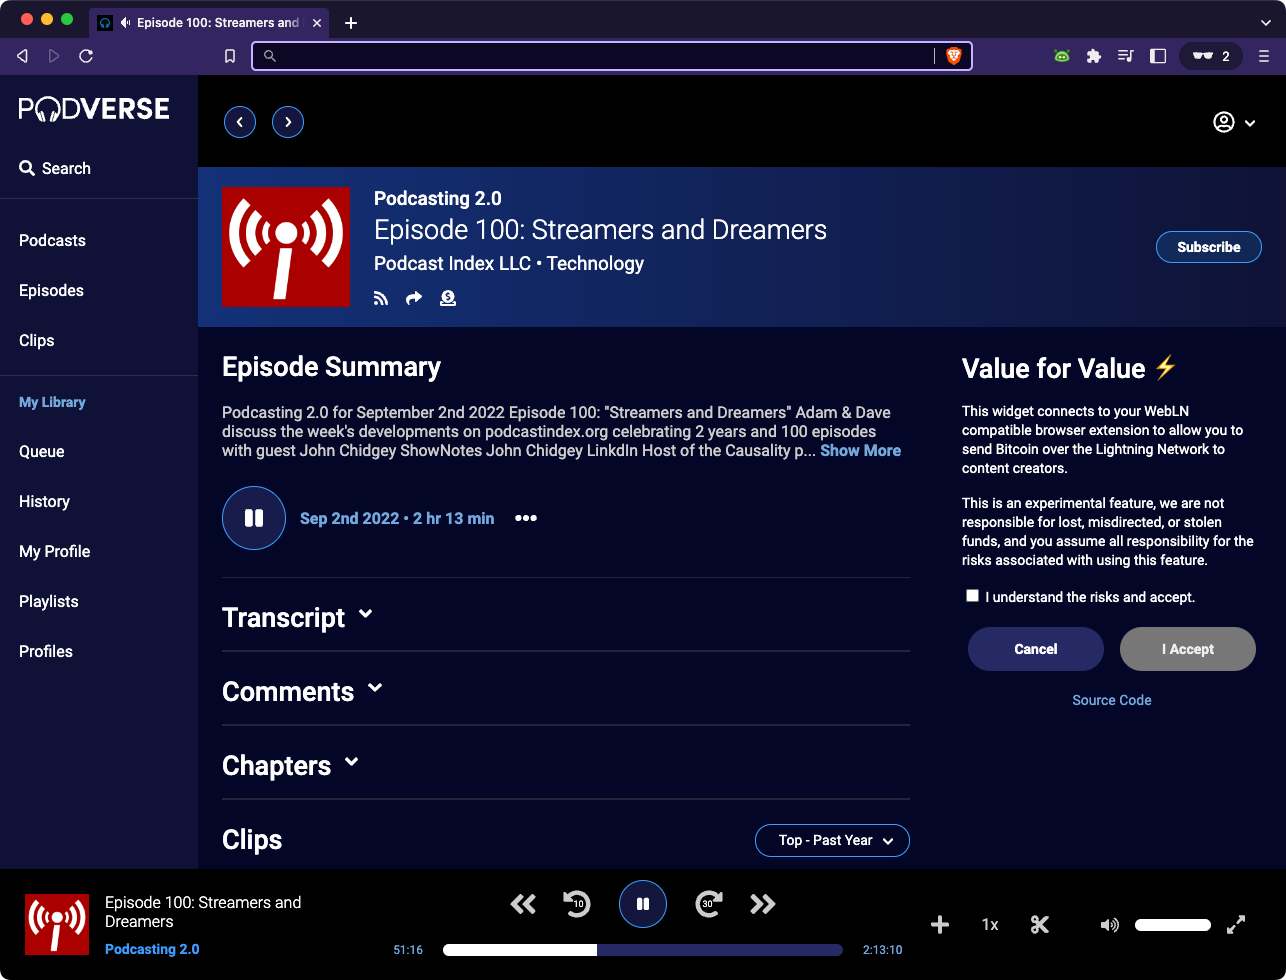Open the account profile dropdown
Viewport: 1286px width, 980px height.
click(x=1234, y=122)
